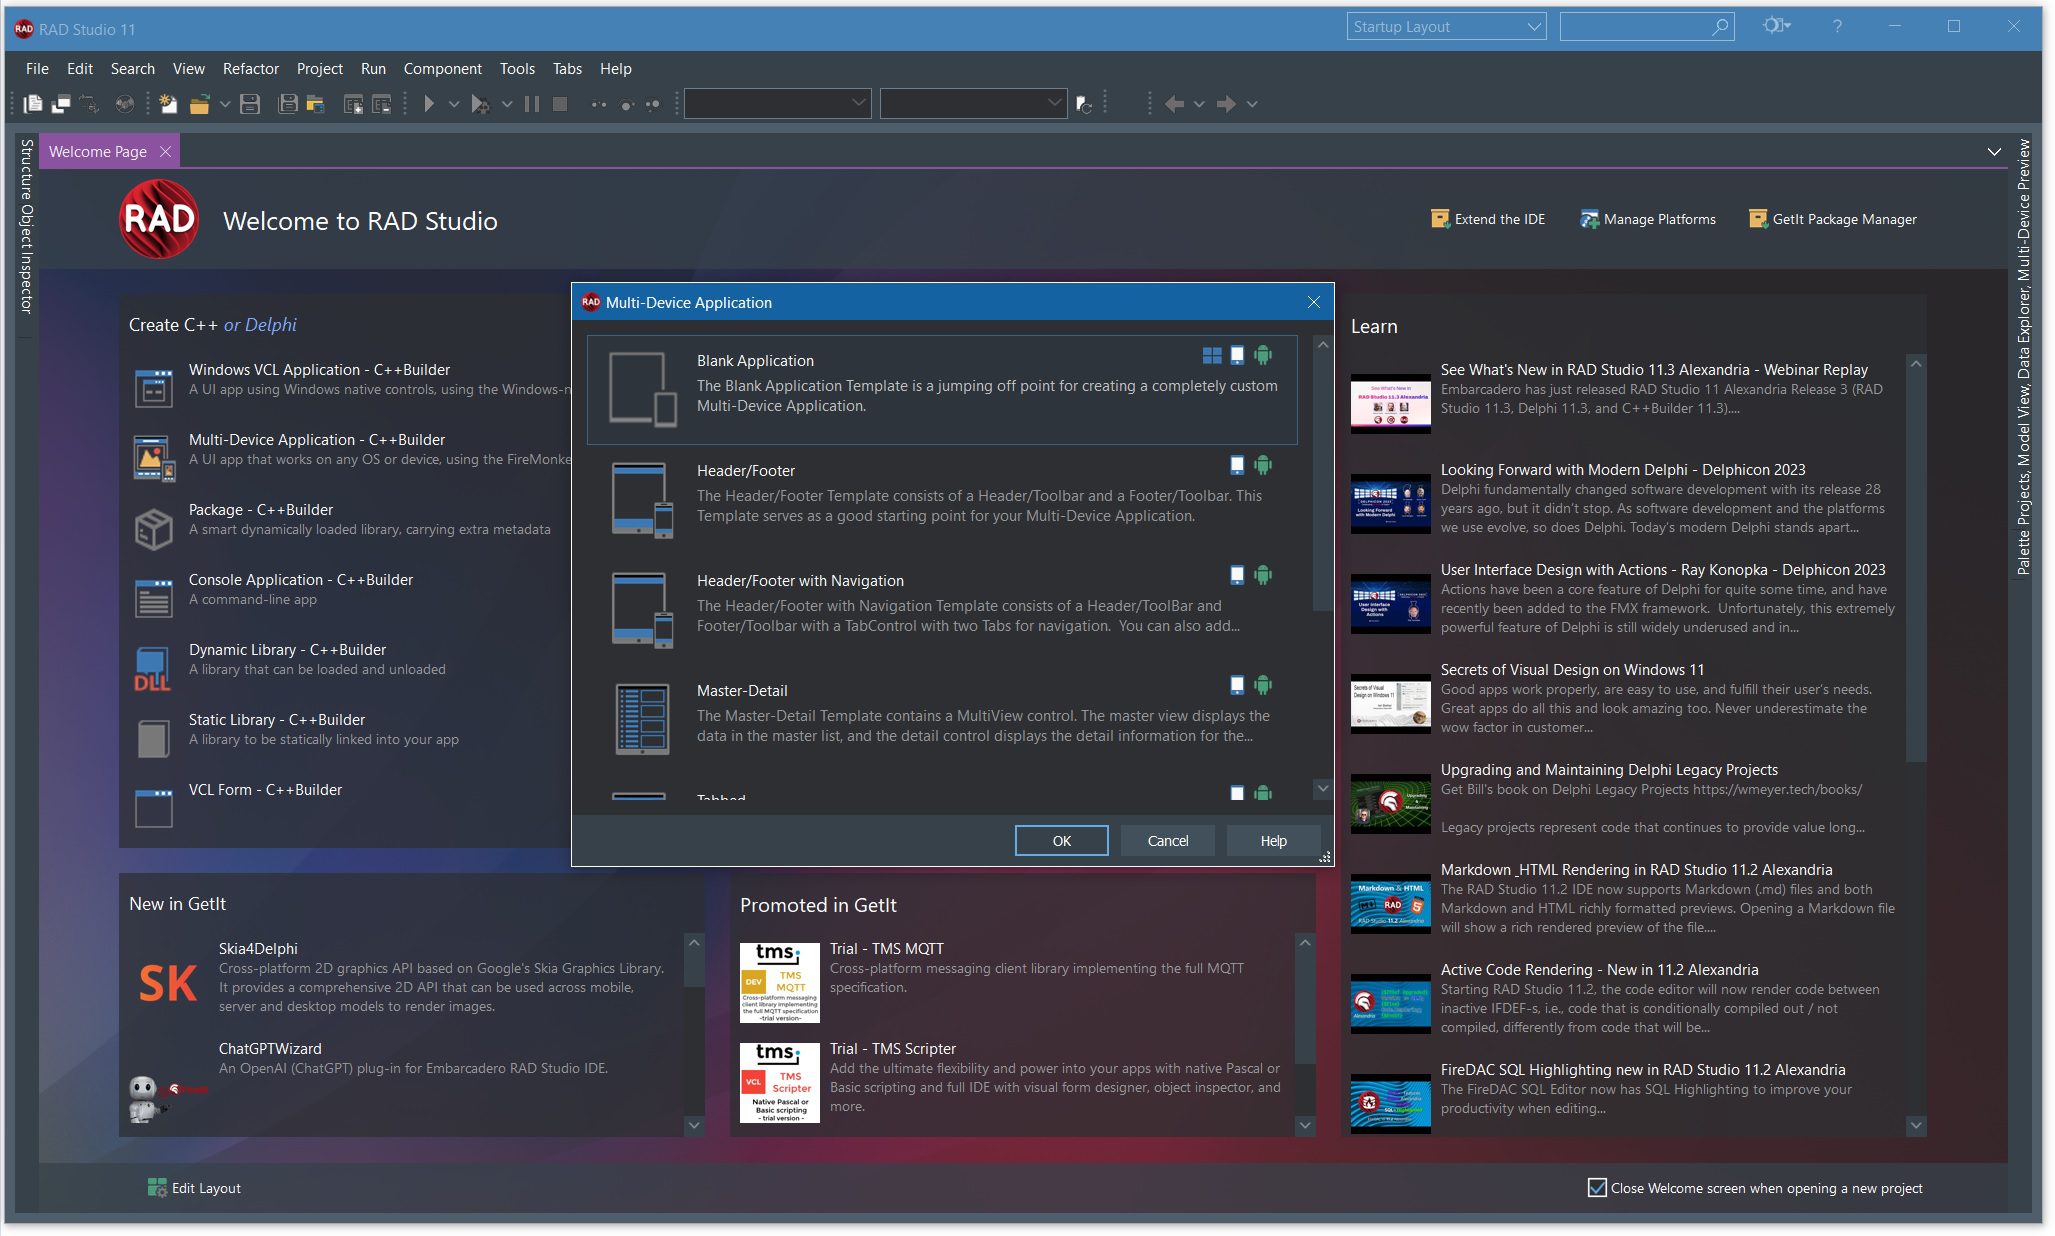Click the IDE search magnifier icon
The image size is (2055, 1236).
1720,27
